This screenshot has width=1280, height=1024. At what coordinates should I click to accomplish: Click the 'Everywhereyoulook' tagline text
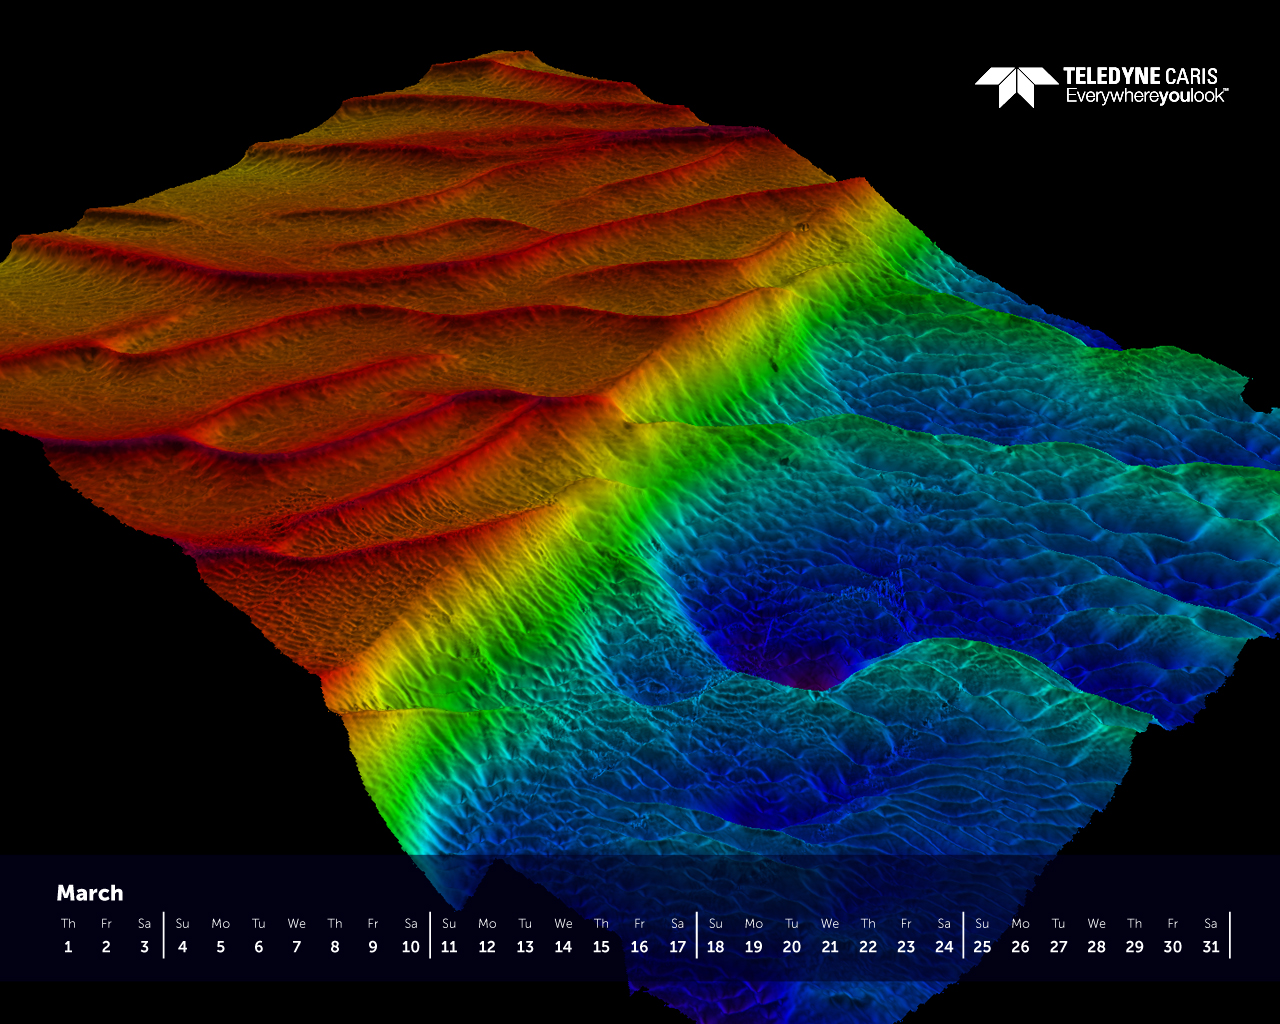click(x=1146, y=97)
